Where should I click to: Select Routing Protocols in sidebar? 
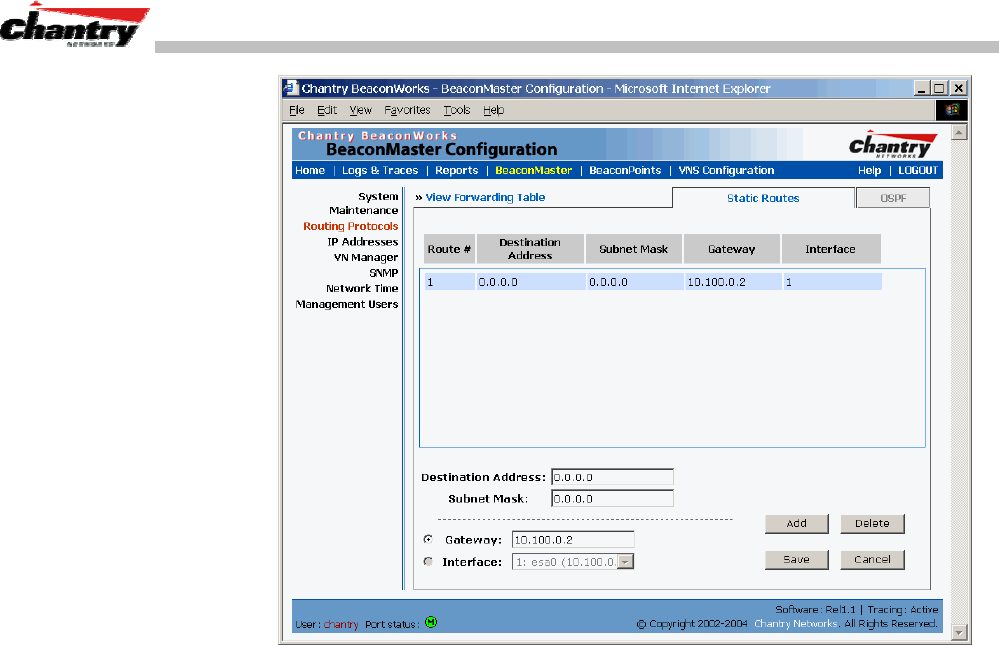[x=350, y=226]
